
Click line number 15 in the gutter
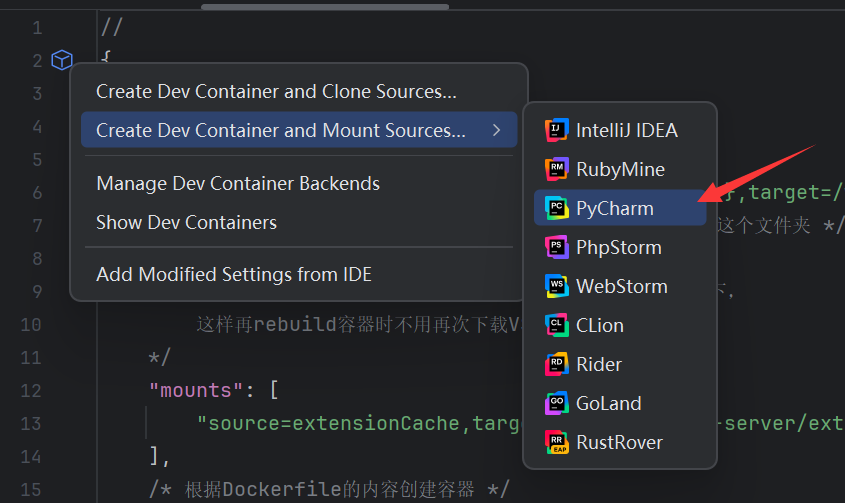(31, 490)
